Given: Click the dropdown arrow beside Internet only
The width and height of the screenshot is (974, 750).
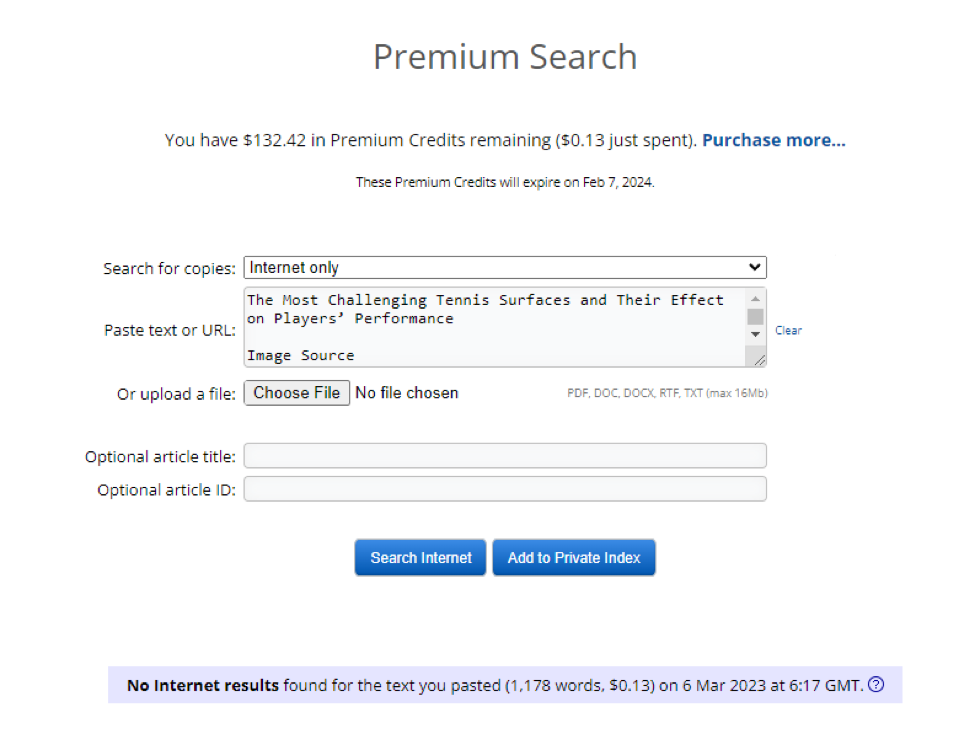Looking at the screenshot, I should 754,268.
